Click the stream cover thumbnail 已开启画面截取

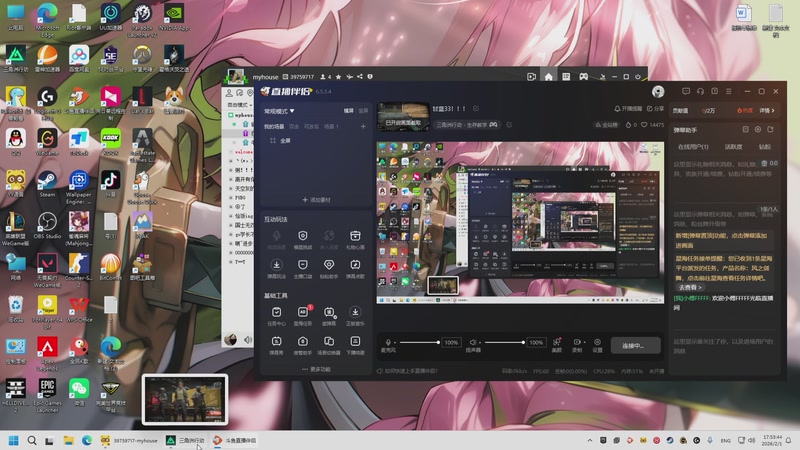coord(403,116)
